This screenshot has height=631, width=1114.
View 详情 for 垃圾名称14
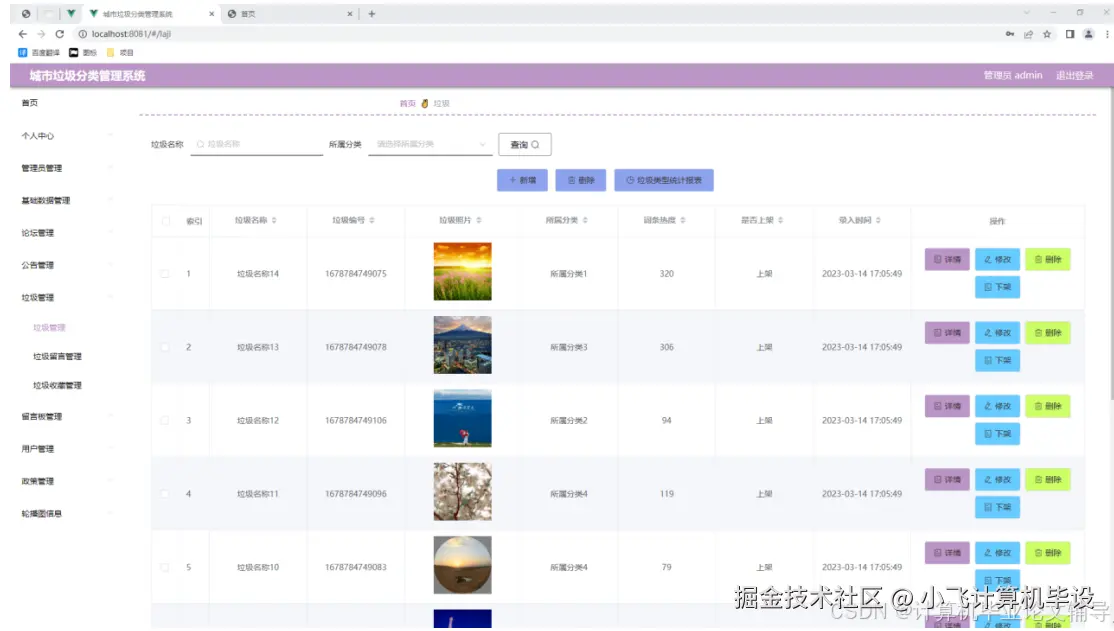pyautogui.click(x=947, y=259)
